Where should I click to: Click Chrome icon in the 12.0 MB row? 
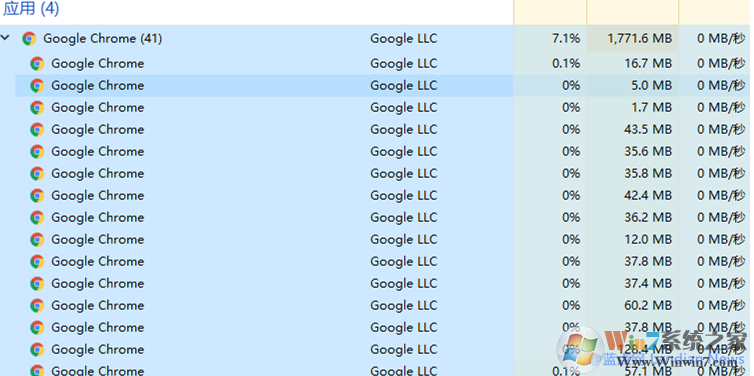coord(37,240)
